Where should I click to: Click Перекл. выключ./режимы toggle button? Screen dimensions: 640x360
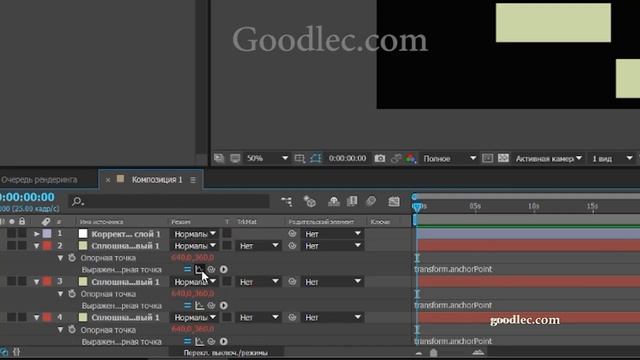[x=226, y=353]
